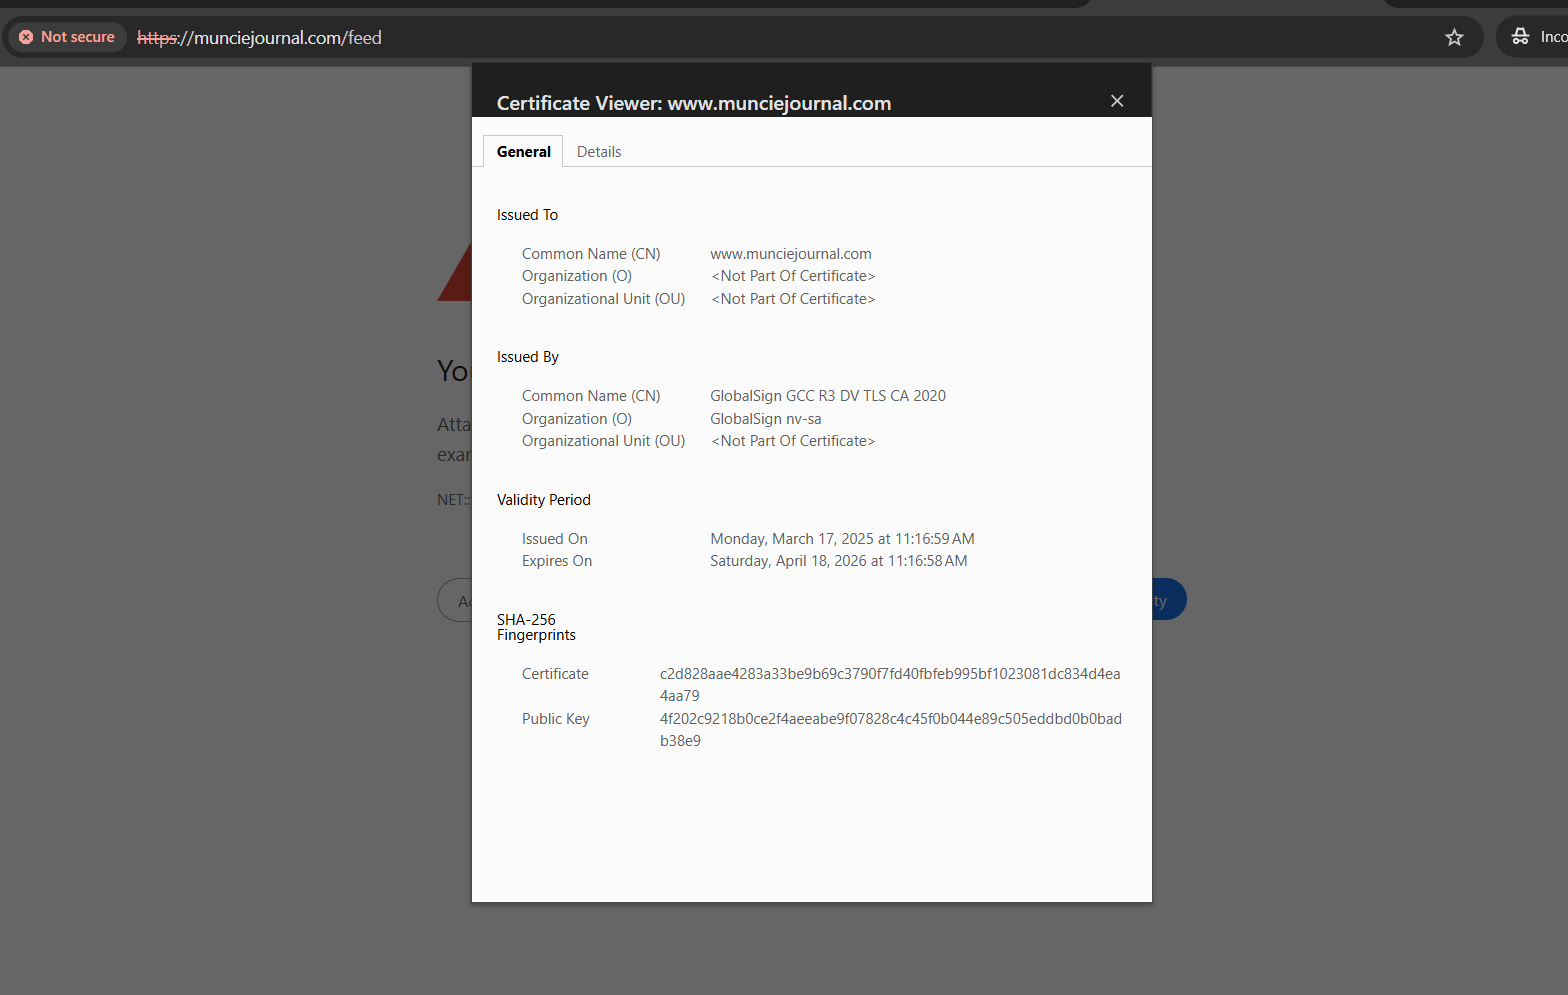The image size is (1568, 995).
Task: Click the outlined button at the dialog's left edge
Action: coord(455,600)
